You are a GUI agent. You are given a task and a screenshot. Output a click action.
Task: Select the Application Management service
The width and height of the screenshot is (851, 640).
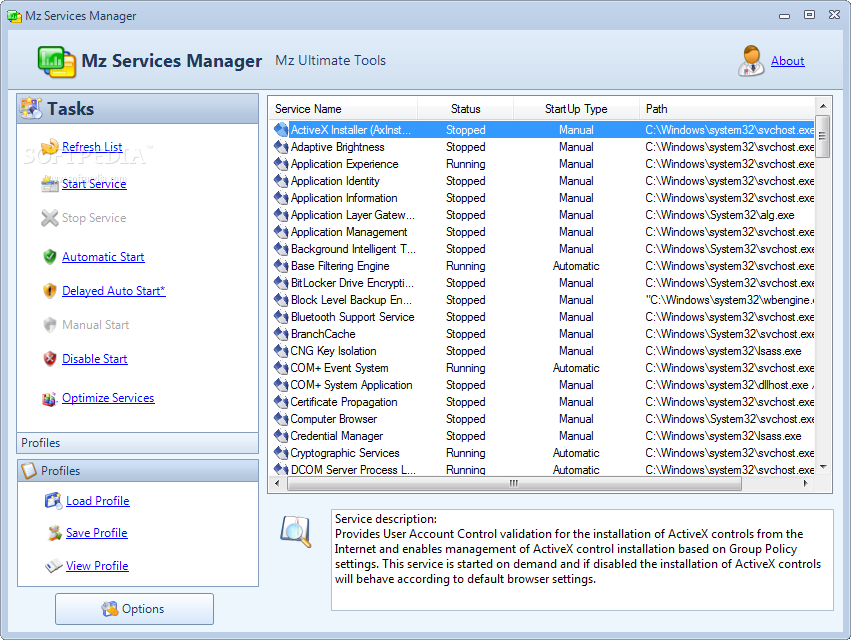(543, 232)
